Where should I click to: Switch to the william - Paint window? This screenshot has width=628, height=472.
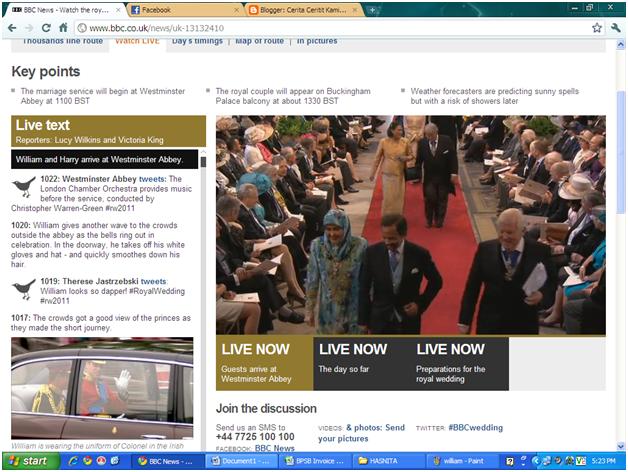[x=462, y=461]
